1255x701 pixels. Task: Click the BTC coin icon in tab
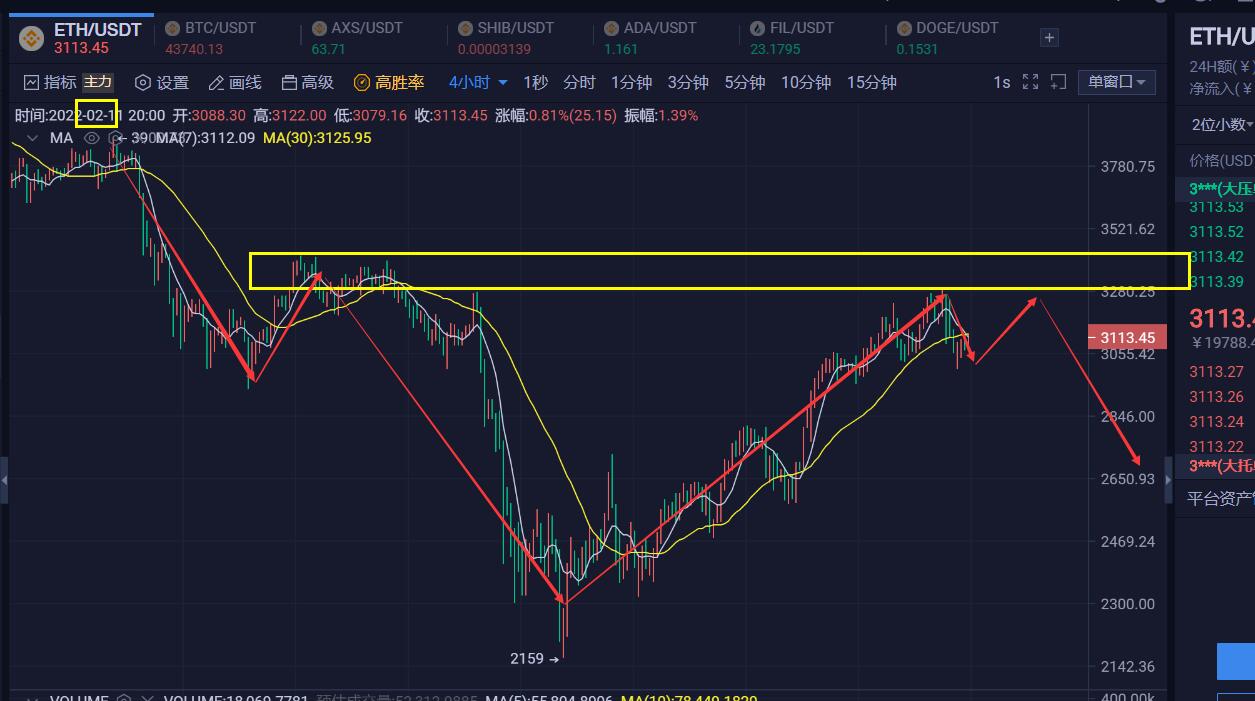(172, 28)
